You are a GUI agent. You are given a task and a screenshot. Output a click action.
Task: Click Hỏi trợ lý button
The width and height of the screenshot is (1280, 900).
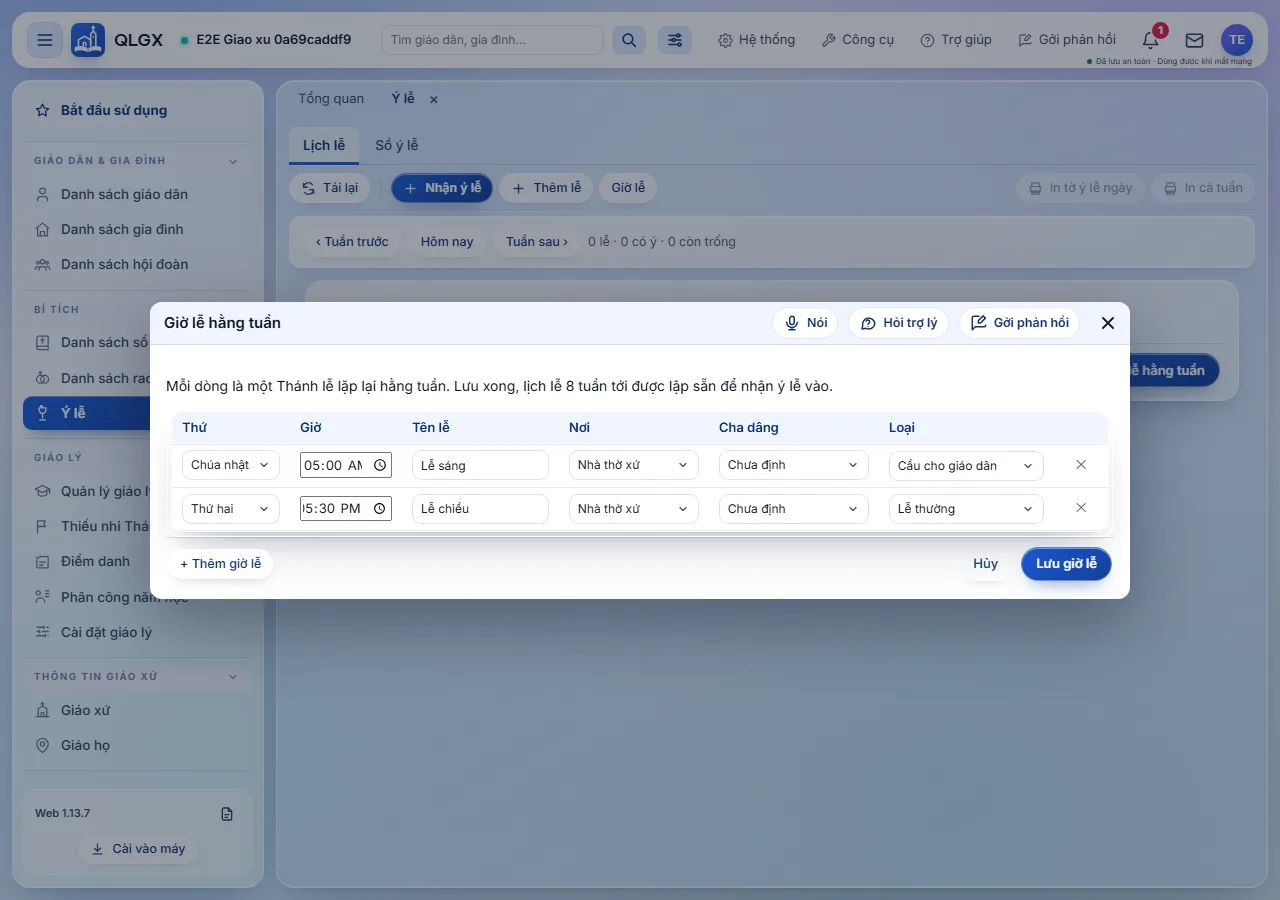pyautogui.click(x=899, y=323)
